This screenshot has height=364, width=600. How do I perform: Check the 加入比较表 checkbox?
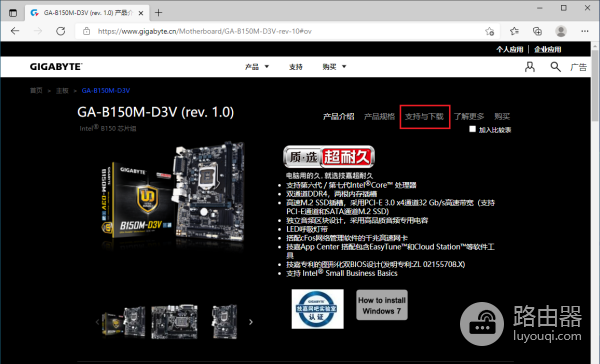(x=473, y=129)
